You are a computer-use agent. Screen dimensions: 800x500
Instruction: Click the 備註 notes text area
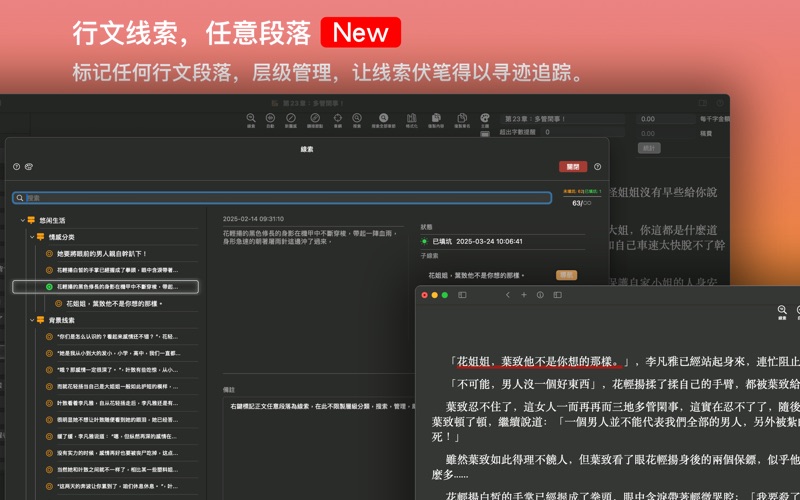tap(310, 430)
